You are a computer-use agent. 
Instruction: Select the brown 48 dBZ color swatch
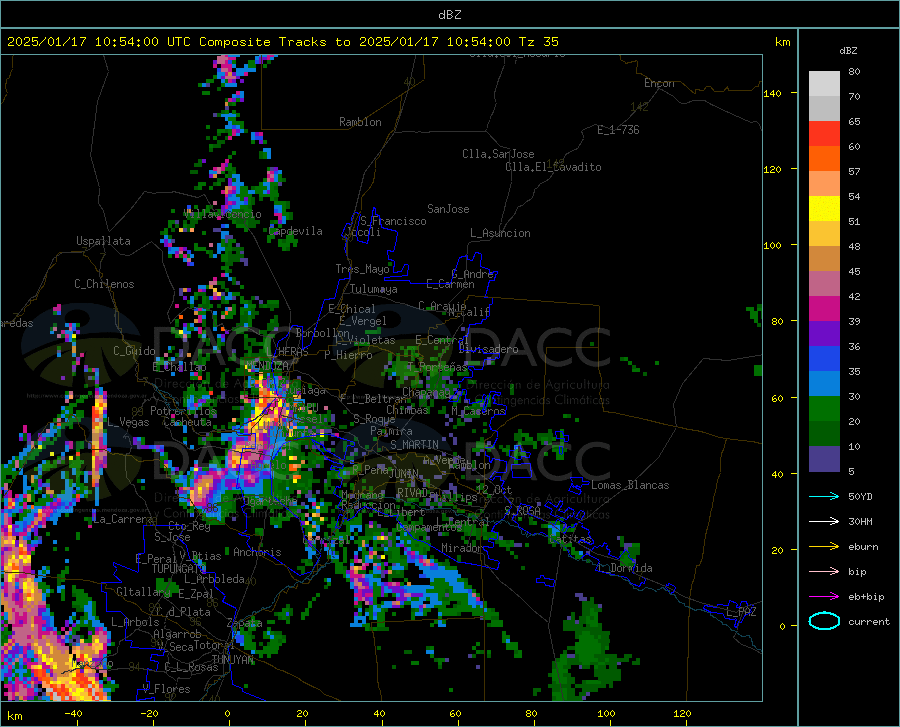(x=824, y=259)
